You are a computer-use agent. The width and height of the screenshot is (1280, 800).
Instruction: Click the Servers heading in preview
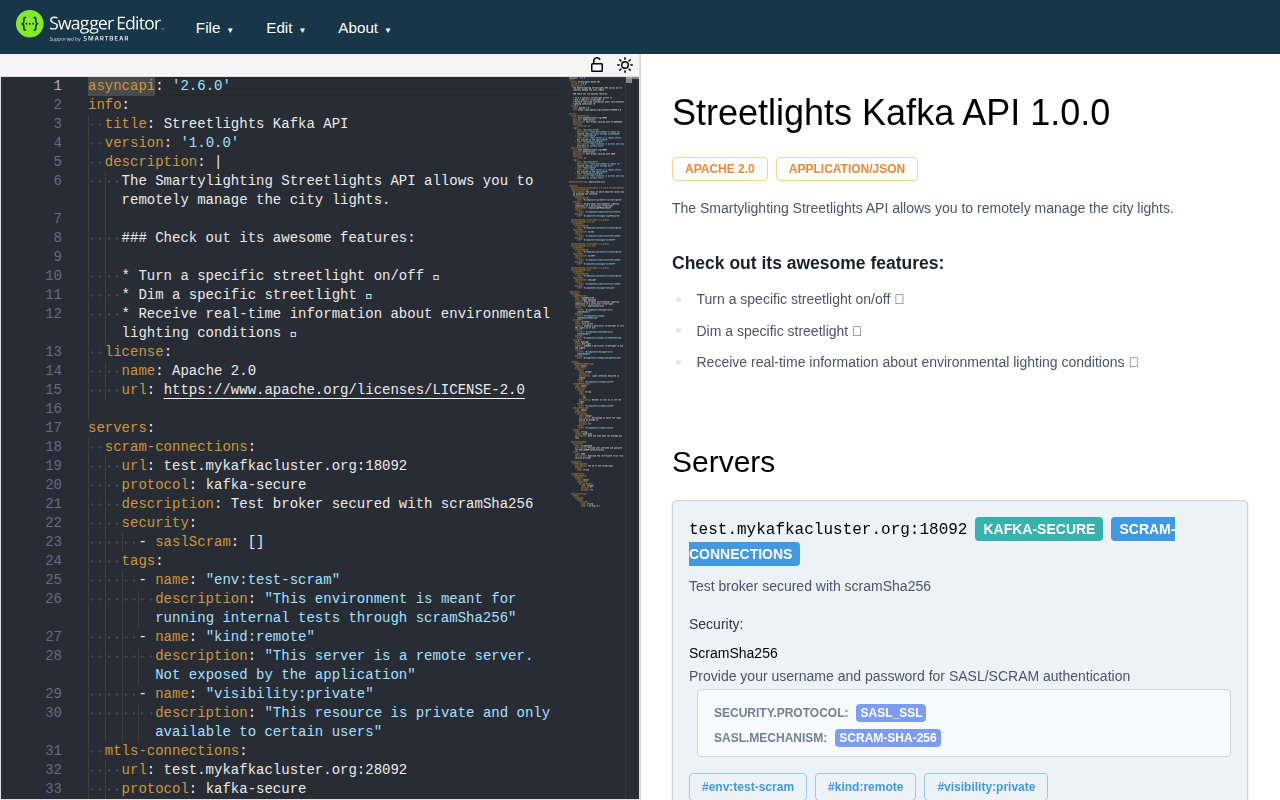[723, 462]
